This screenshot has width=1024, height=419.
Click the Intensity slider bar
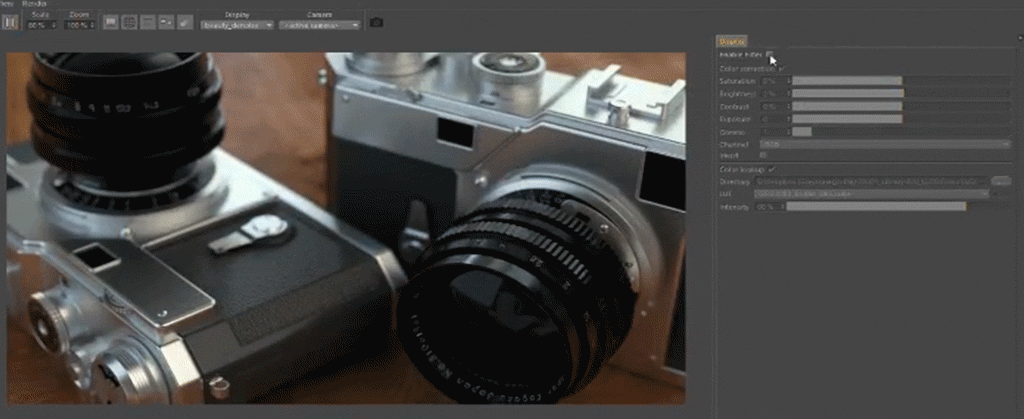pyautogui.click(x=899, y=206)
